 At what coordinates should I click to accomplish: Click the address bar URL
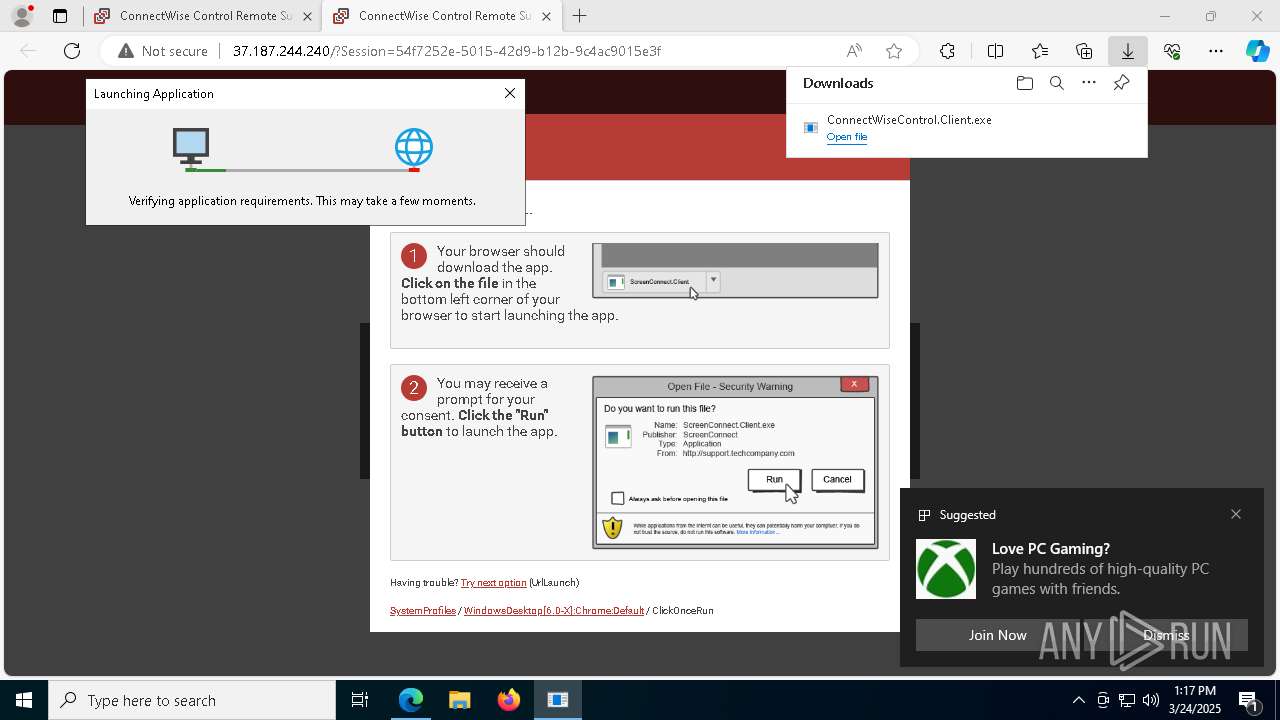coord(446,51)
